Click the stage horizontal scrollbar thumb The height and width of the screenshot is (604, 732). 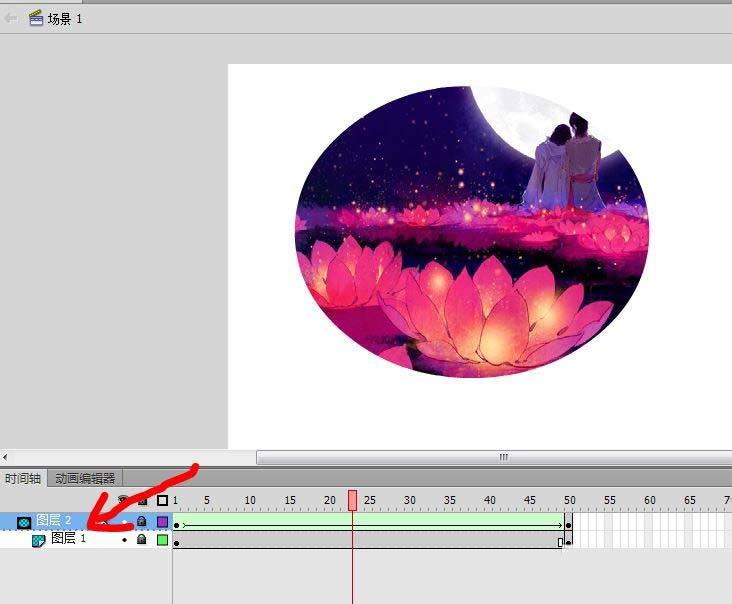[x=494, y=457]
